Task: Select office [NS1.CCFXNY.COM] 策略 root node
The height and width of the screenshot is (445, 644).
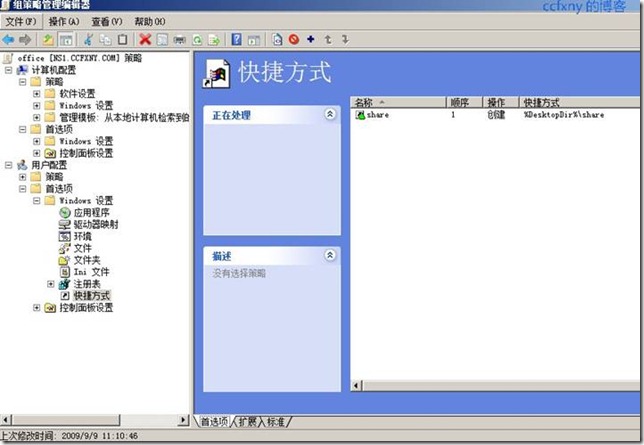Action: point(79,58)
